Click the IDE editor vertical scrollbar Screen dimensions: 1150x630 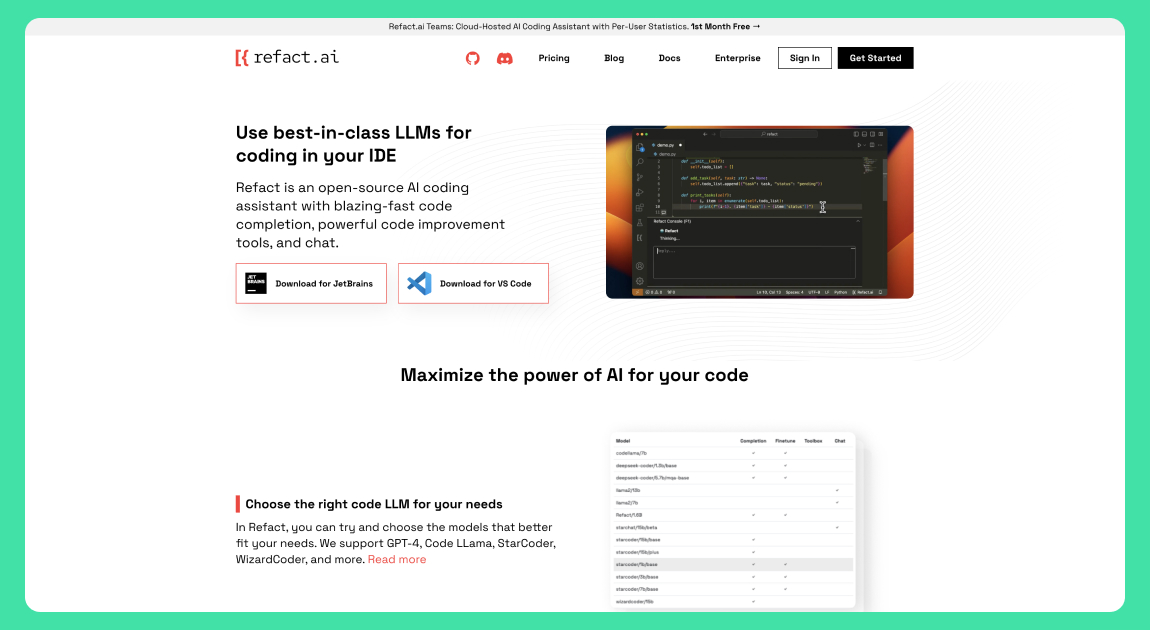pyautogui.click(x=884, y=180)
